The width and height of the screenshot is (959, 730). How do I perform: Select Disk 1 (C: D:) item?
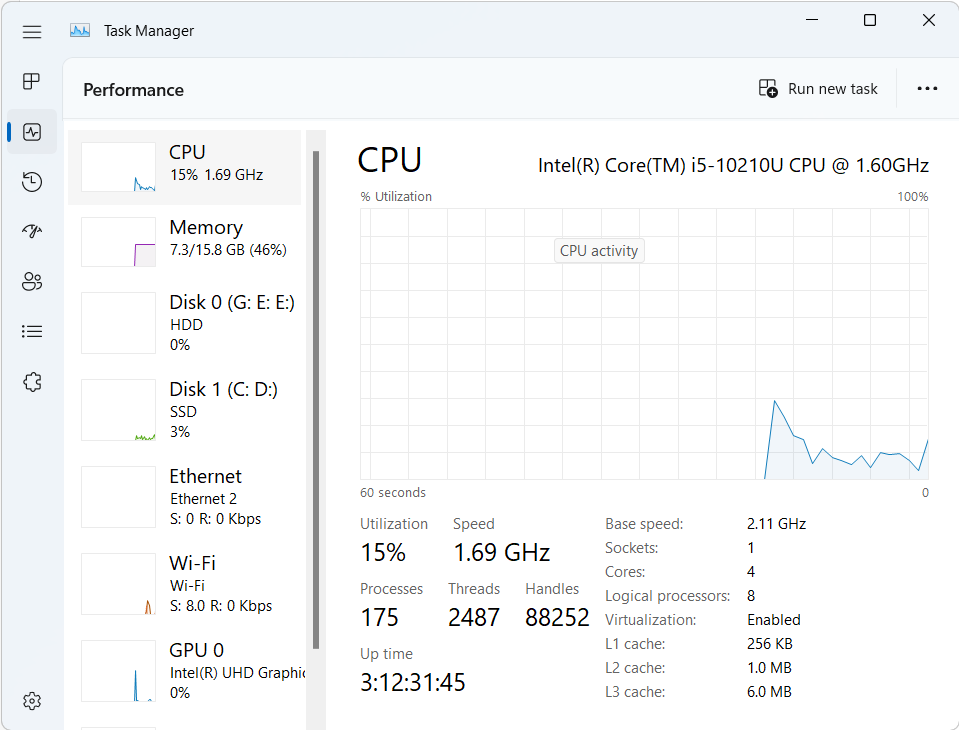click(x=185, y=410)
